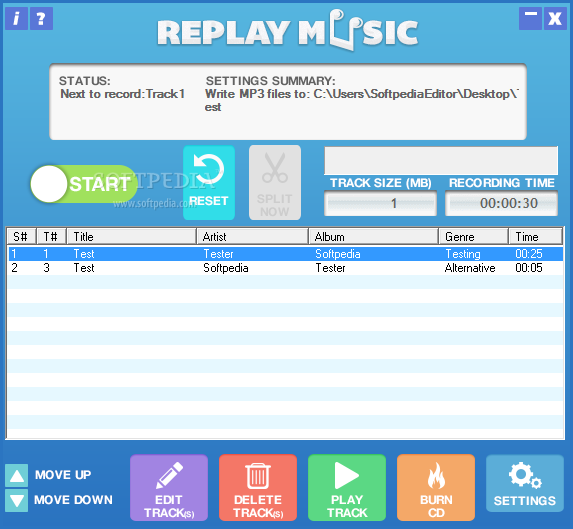This screenshot has height=529, width=573.
Task: Sort by the Time column header
Action: (535, 236)
